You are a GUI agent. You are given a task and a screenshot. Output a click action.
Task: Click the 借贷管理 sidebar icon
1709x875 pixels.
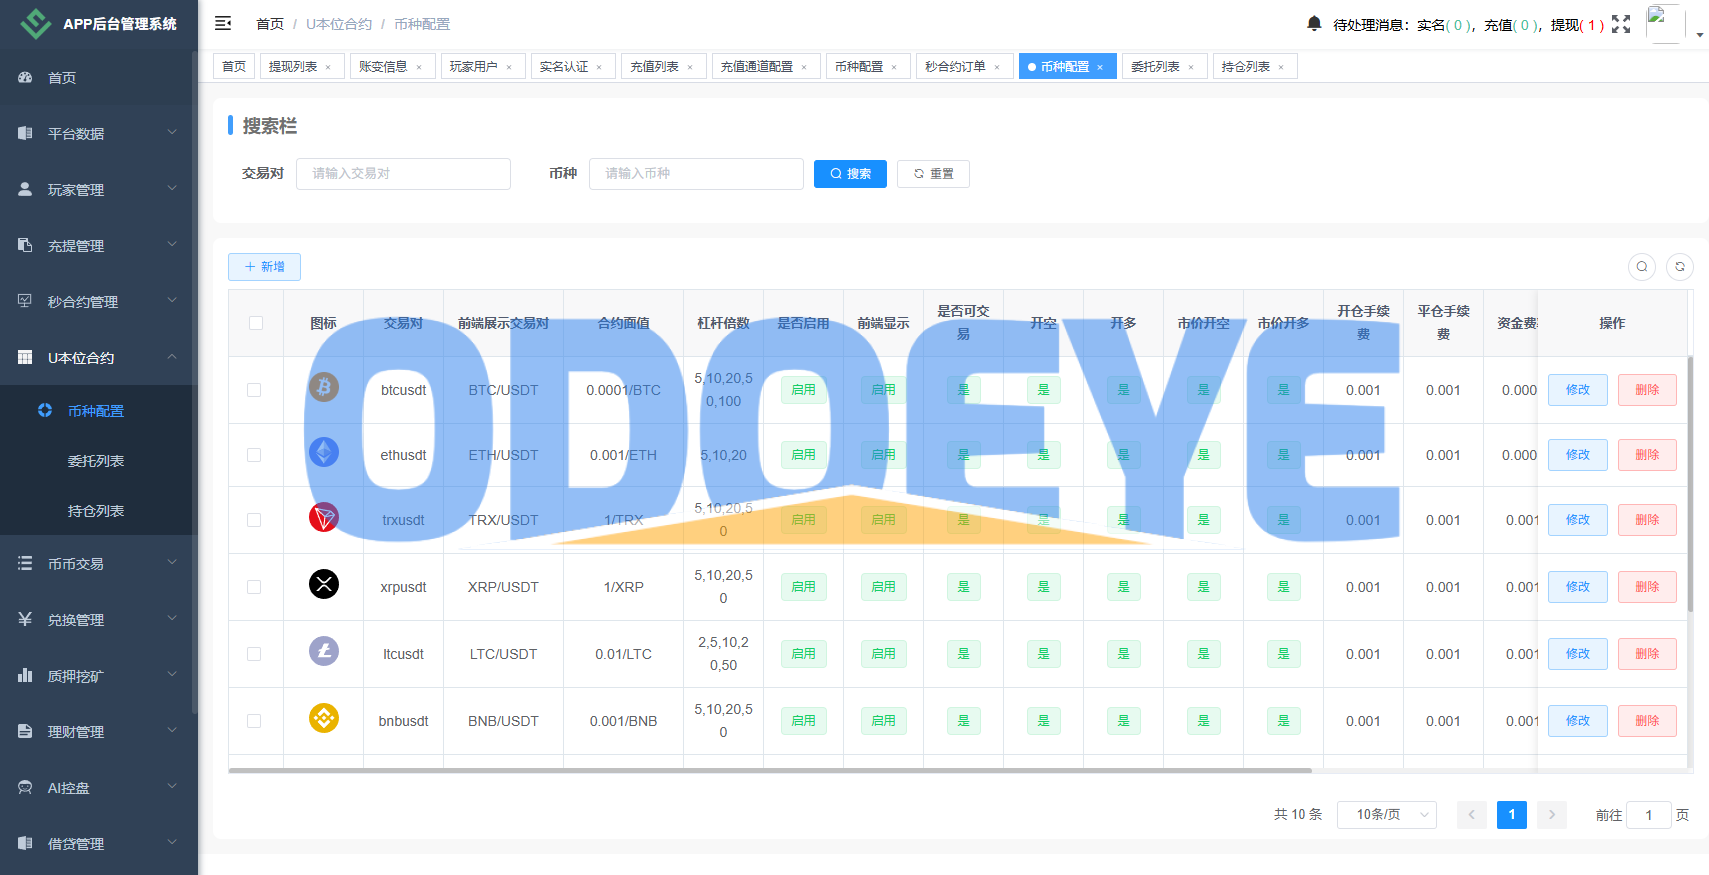tap(25, 843)
